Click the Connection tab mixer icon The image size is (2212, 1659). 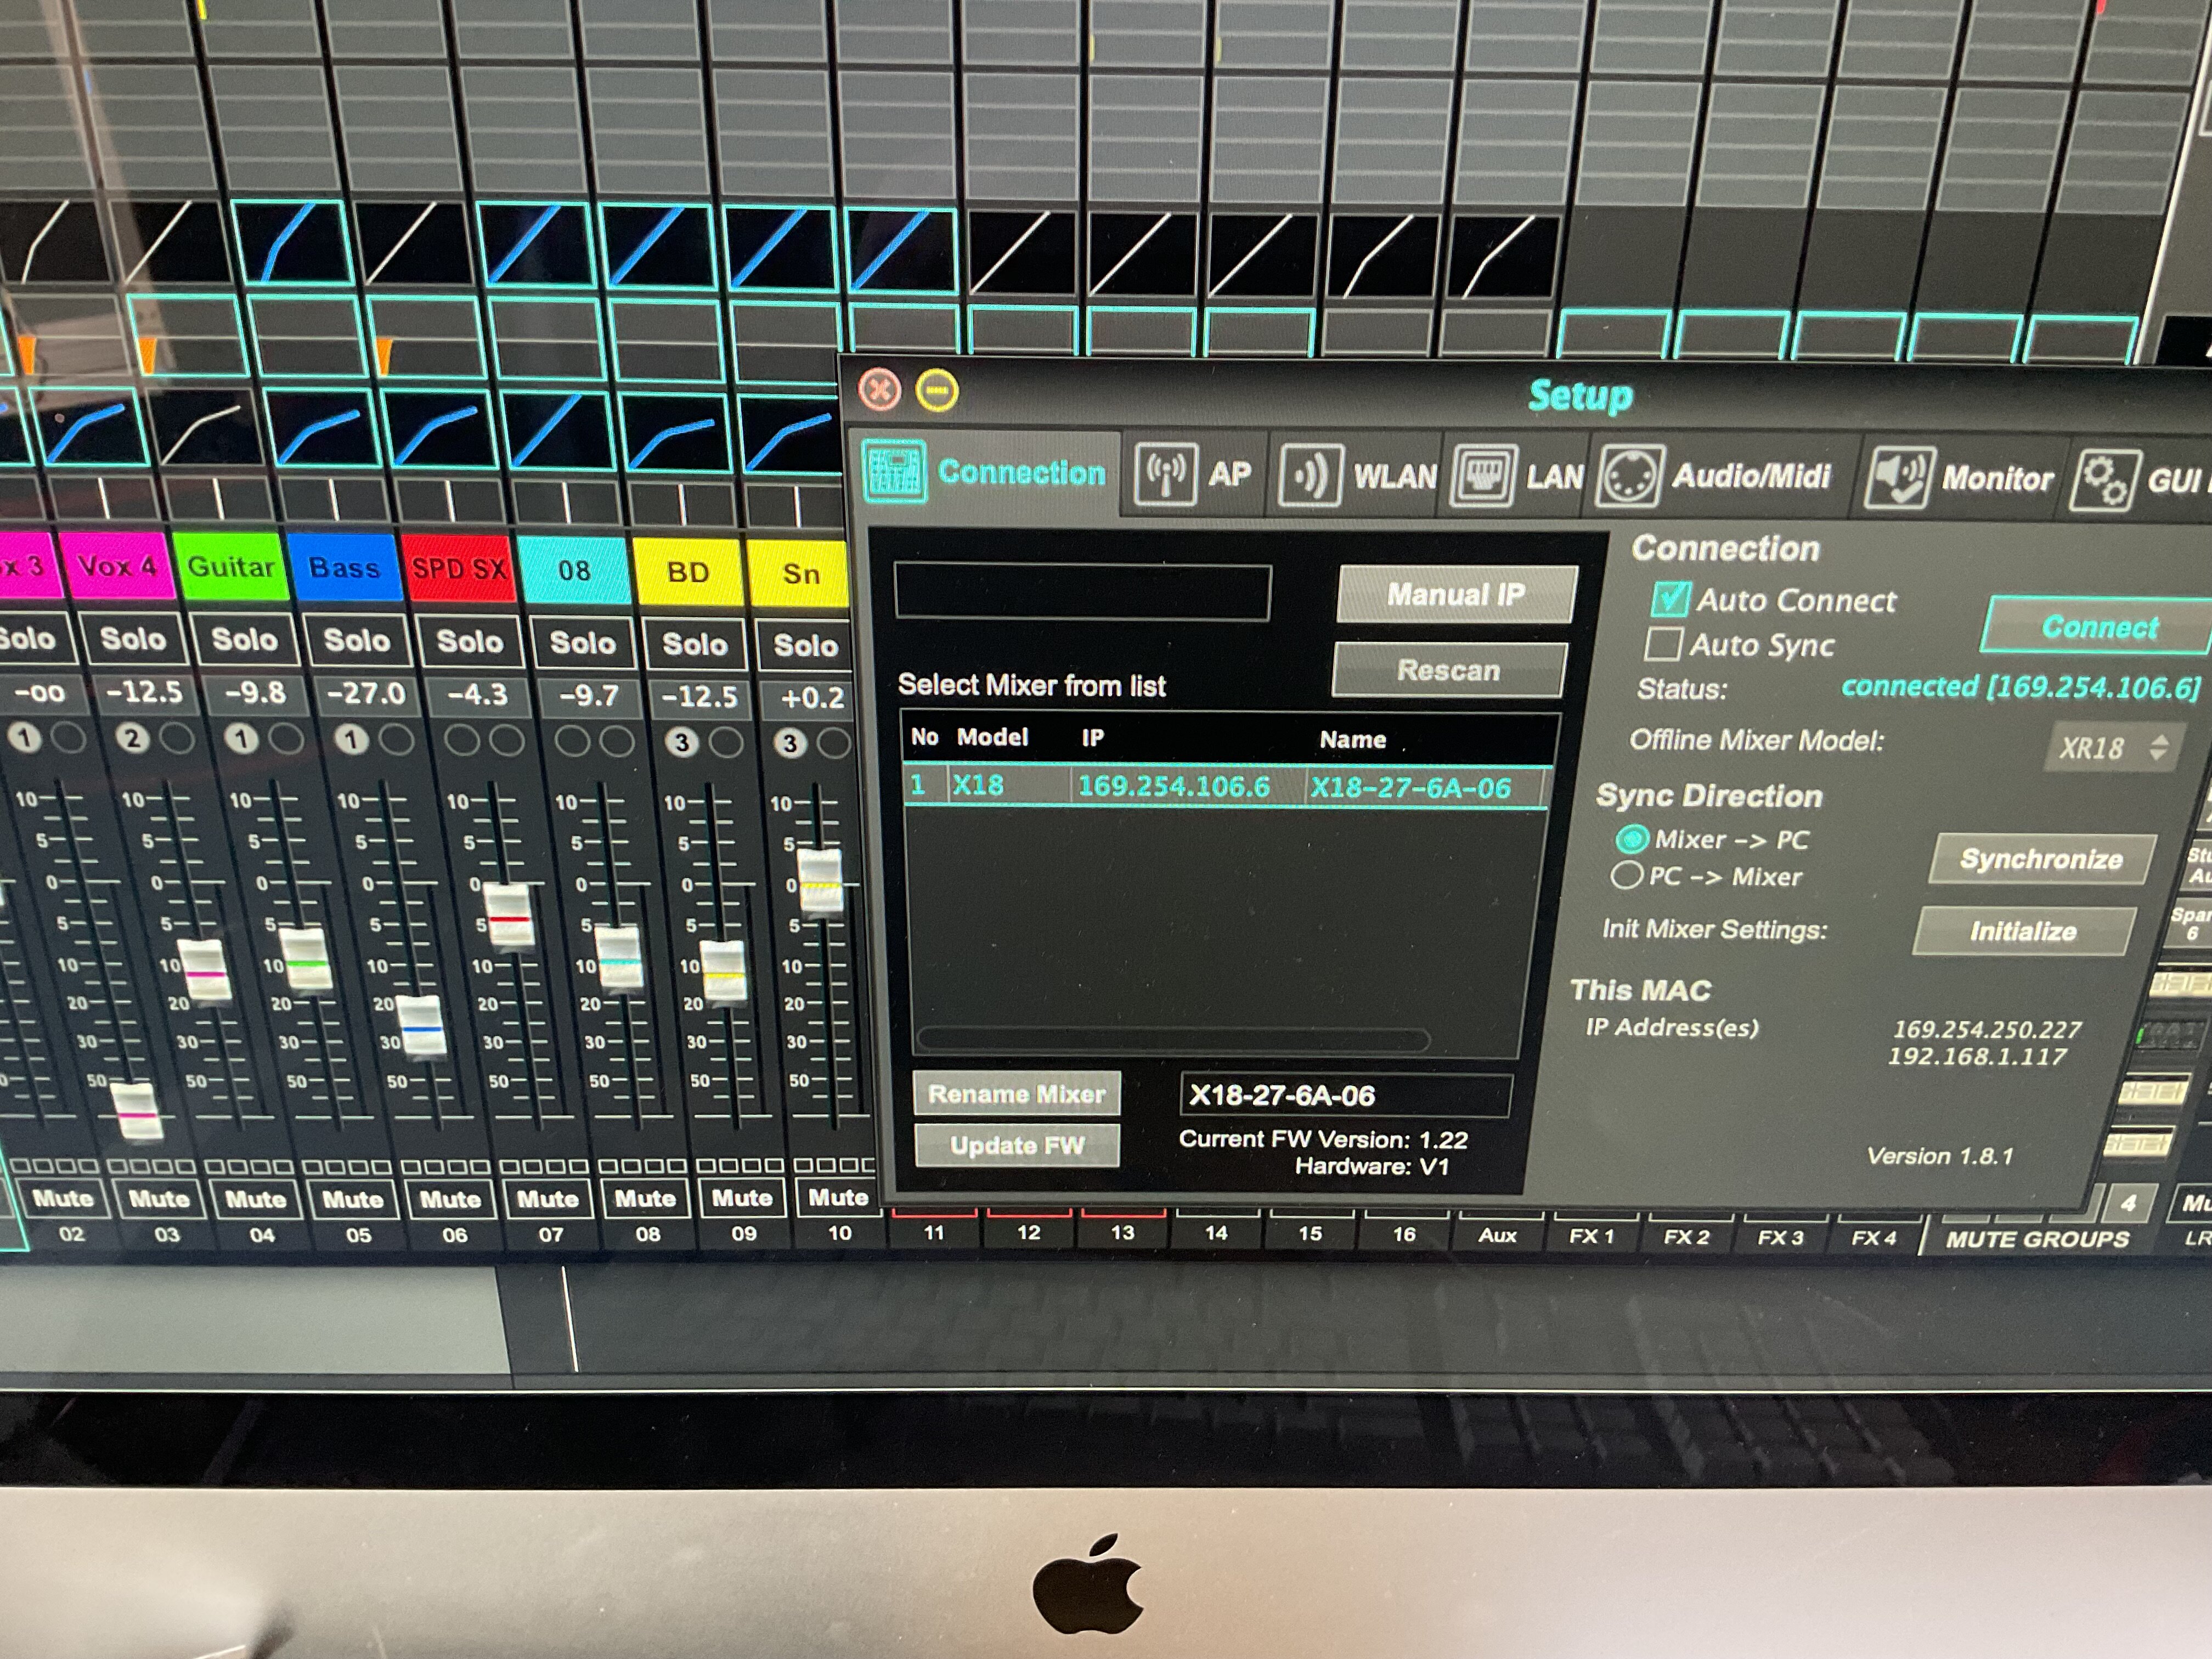click(893, 470)
